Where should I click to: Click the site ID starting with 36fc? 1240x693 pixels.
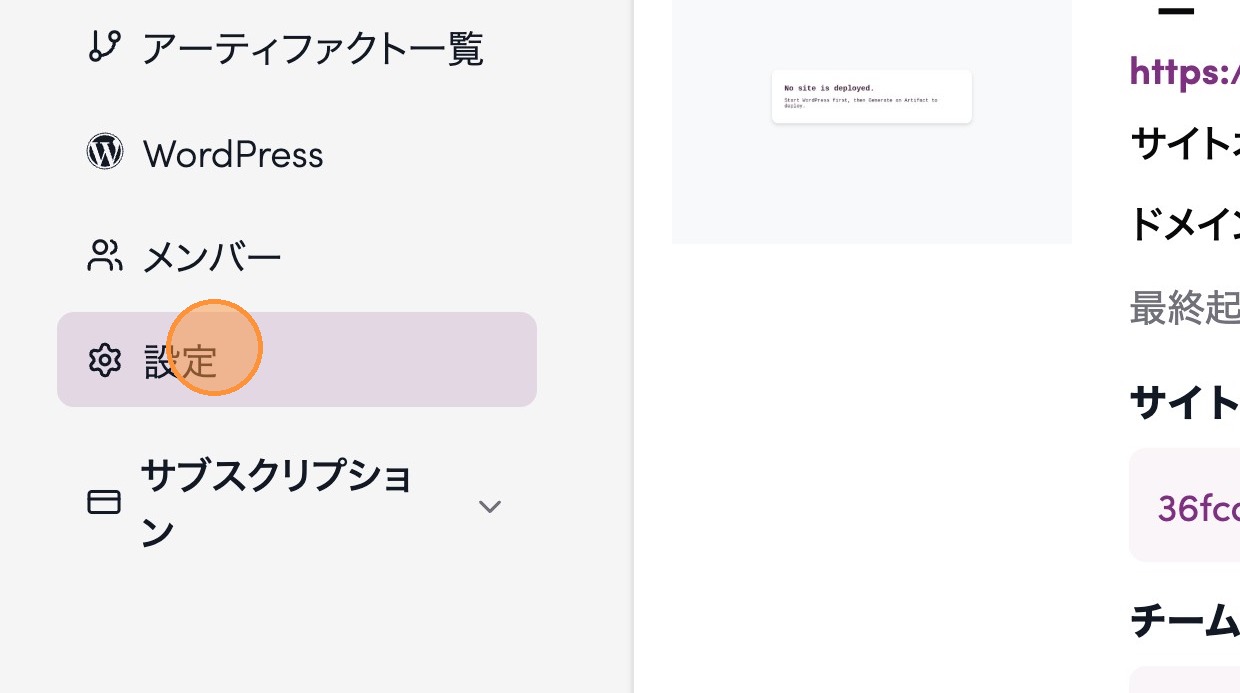[1198, 508]
